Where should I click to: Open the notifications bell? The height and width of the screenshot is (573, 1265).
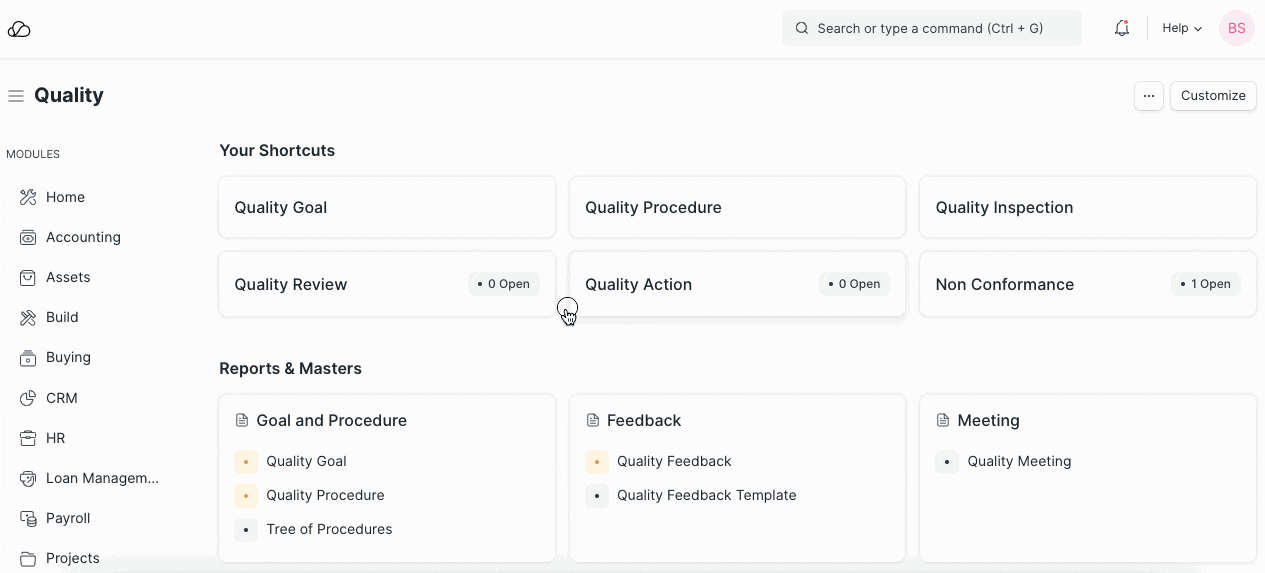1121,29
